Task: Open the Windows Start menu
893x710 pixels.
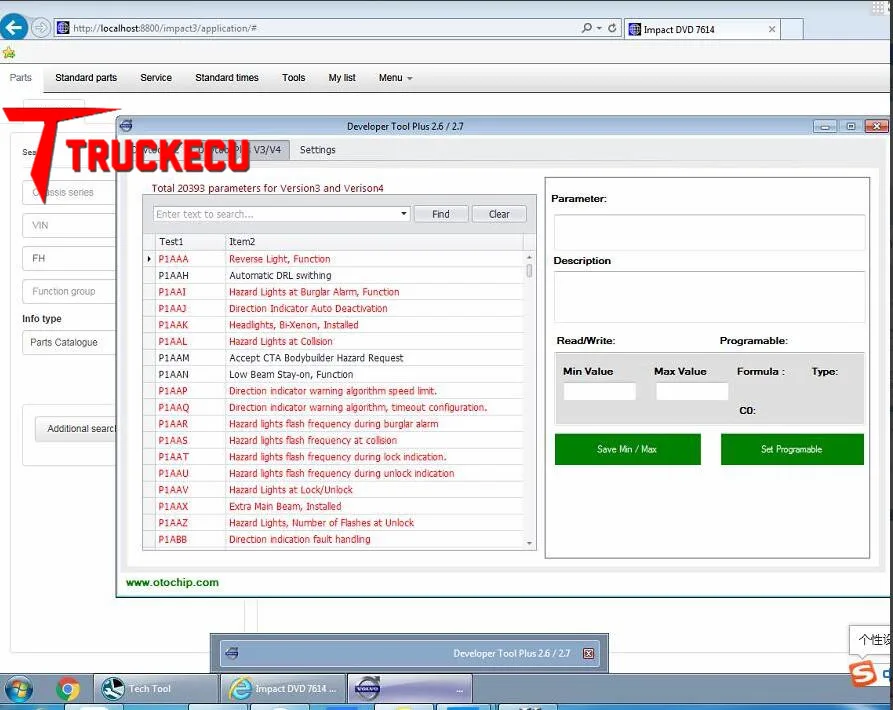Action: tap(19, 689)
